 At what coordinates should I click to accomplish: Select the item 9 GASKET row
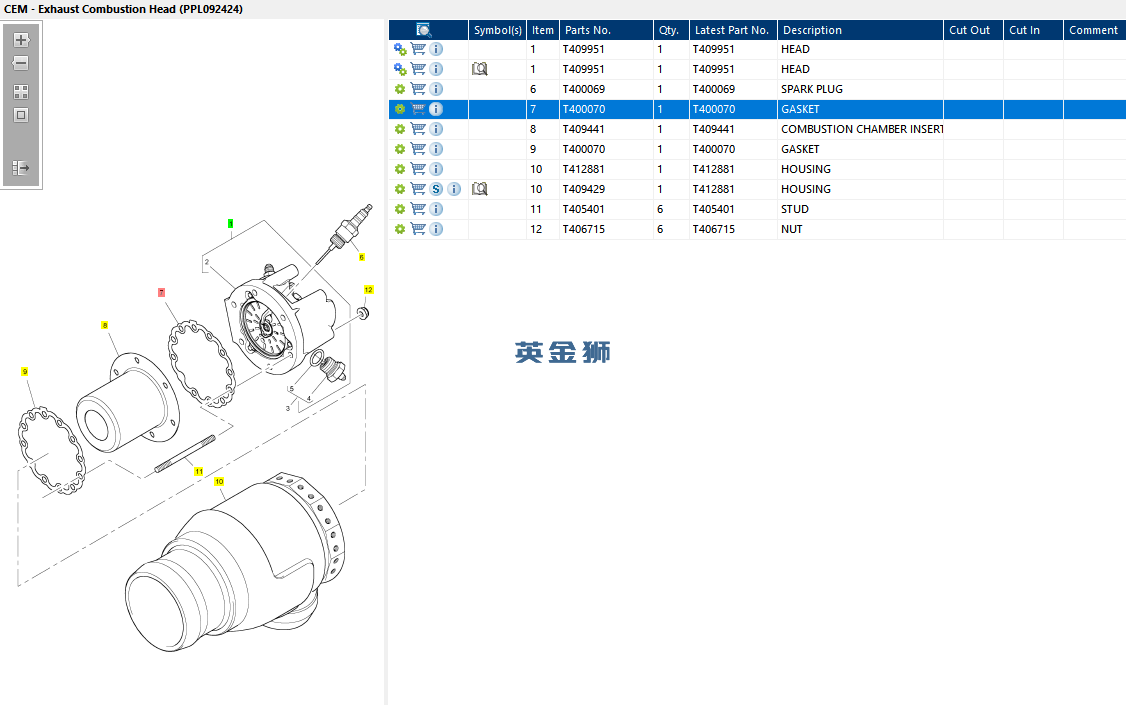tap(757, 149)
